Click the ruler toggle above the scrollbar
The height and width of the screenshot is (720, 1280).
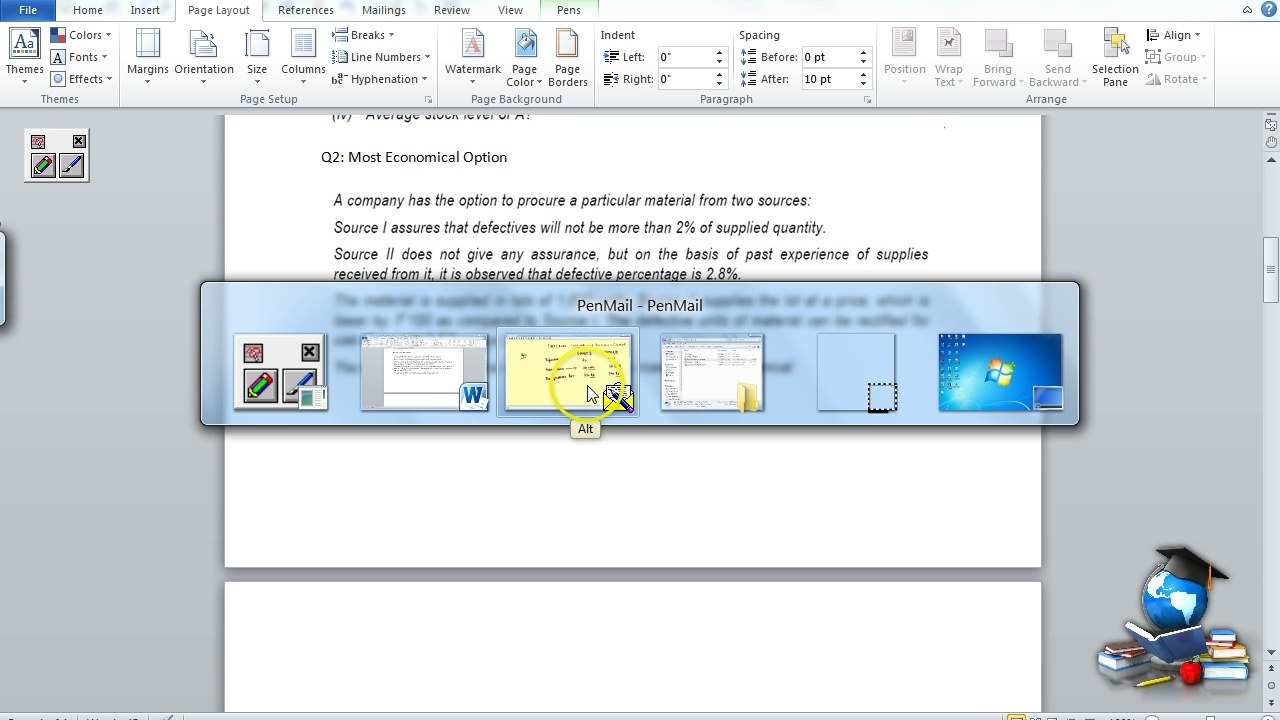pos(1270,125)
